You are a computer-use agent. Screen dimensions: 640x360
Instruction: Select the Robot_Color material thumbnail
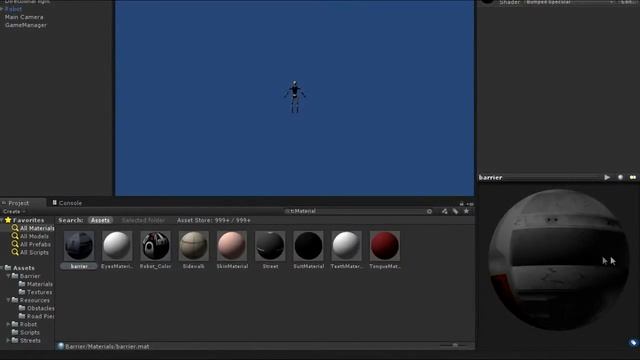(x=156, y=246)
